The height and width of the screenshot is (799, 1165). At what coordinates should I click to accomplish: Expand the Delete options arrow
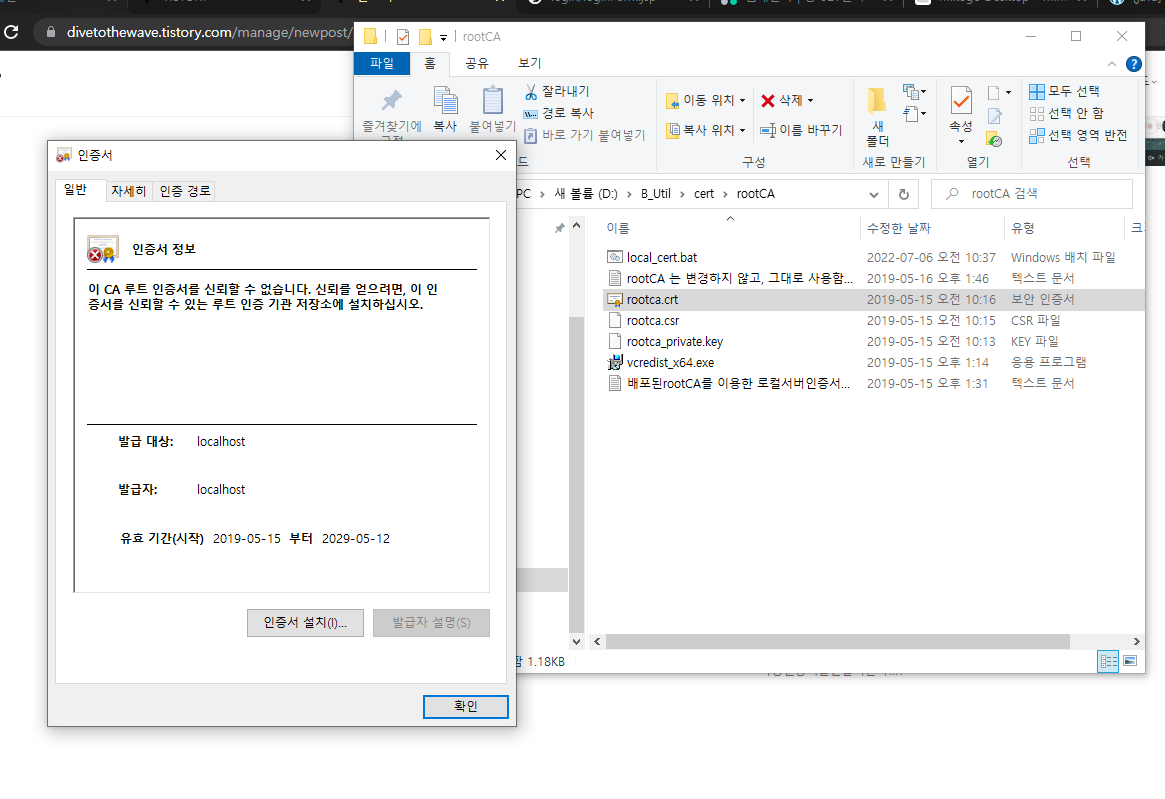click(x=811, y=100)
